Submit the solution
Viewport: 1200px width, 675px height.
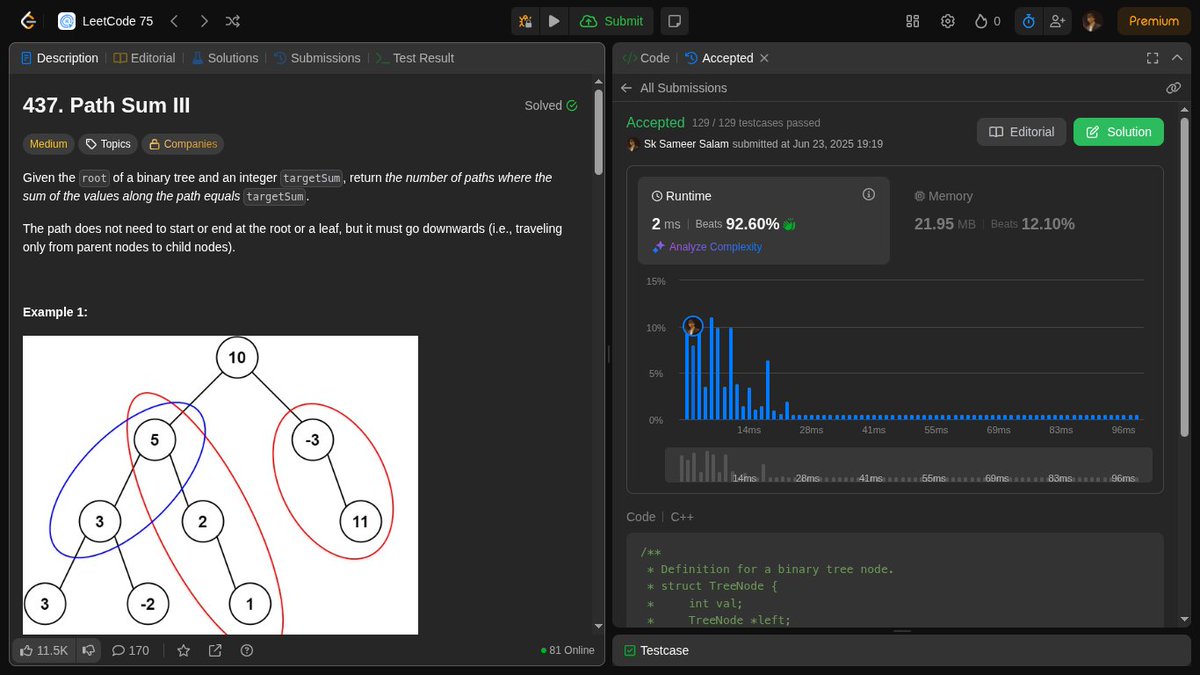pyautogui.click(x=612, y=21)
